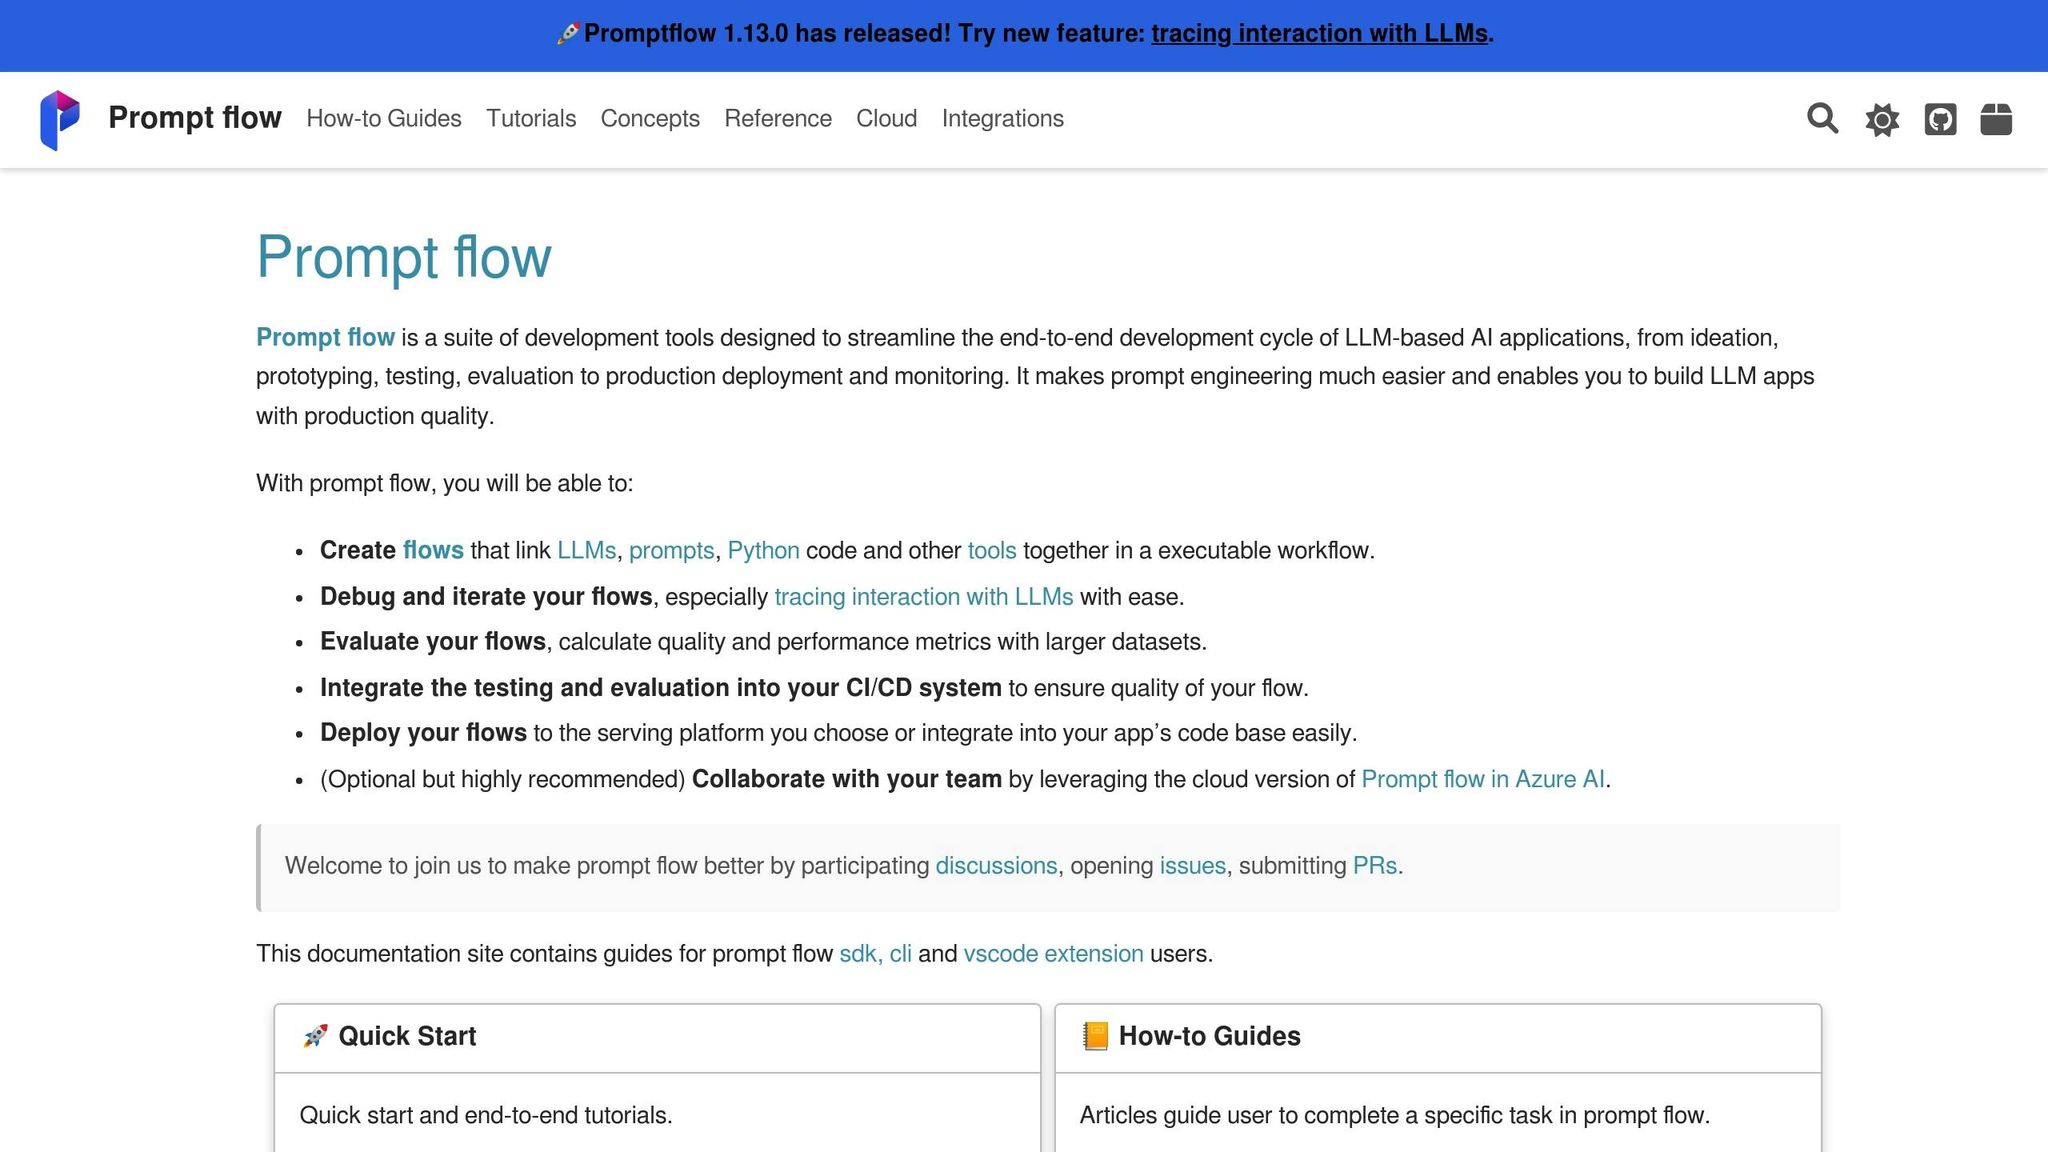2048x1152 pixels.
Task: Click the Prompt flow logo
Action: [60, 119]
